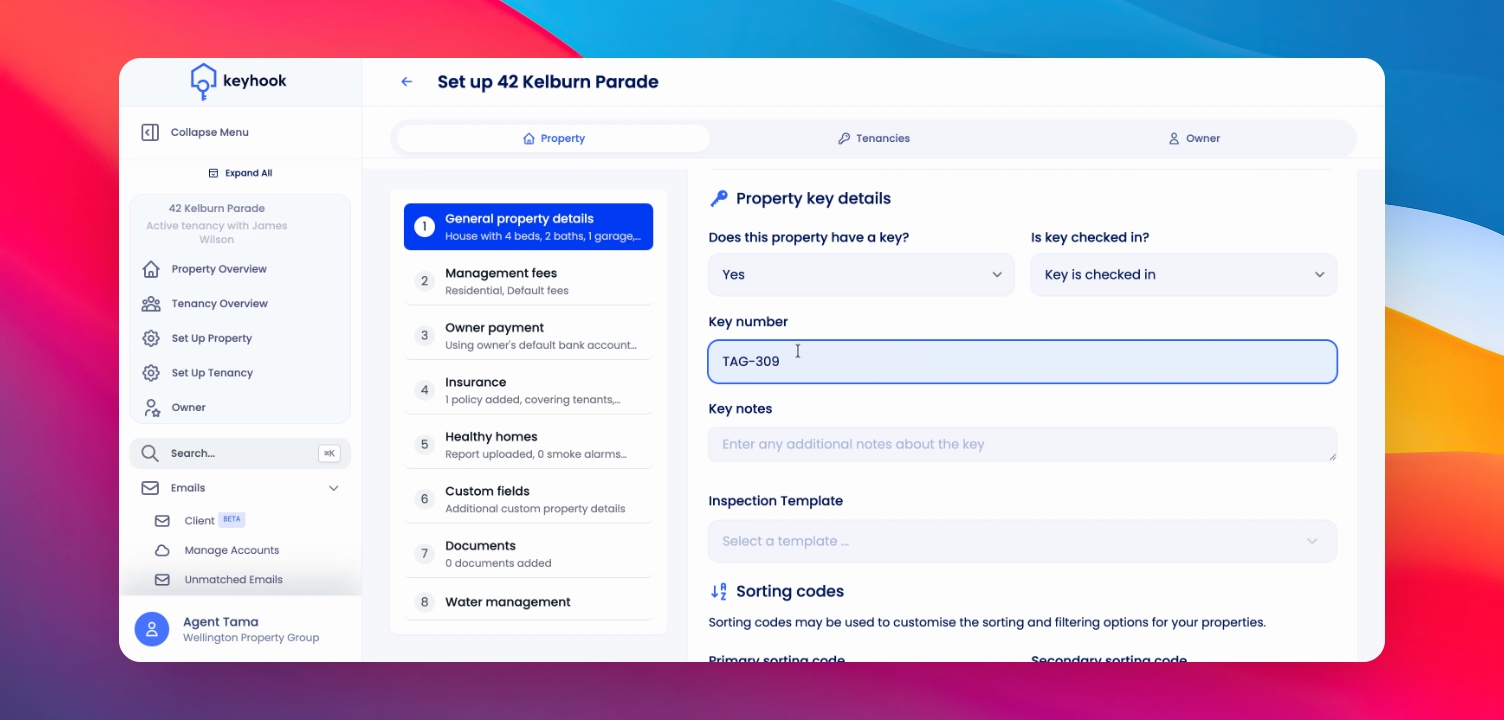
Task: Select step 8 Water management
Action: click(528, 602)
